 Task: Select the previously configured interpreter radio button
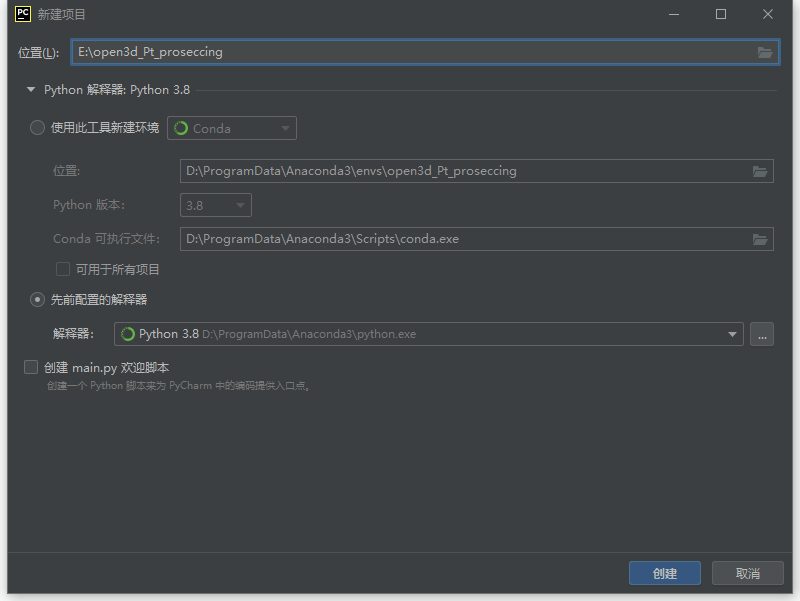[38, 299]
